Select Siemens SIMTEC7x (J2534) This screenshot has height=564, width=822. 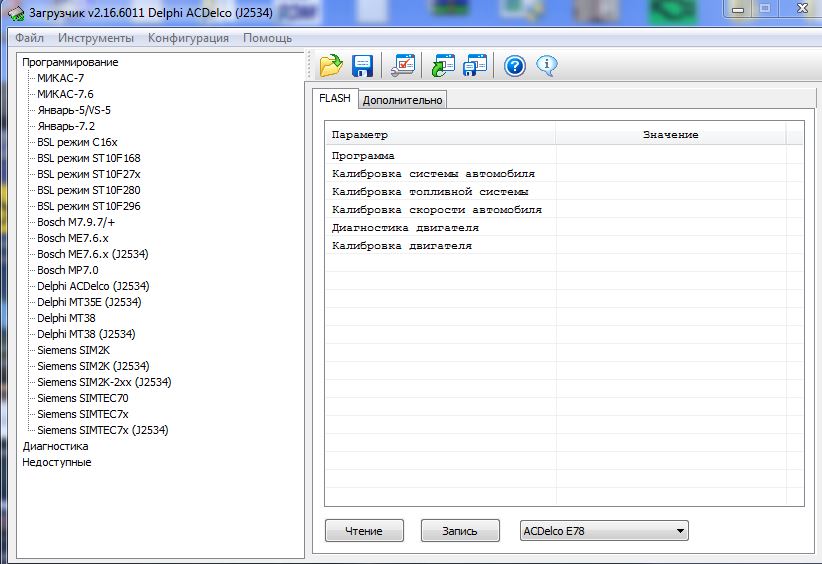[x=103, y=430]
